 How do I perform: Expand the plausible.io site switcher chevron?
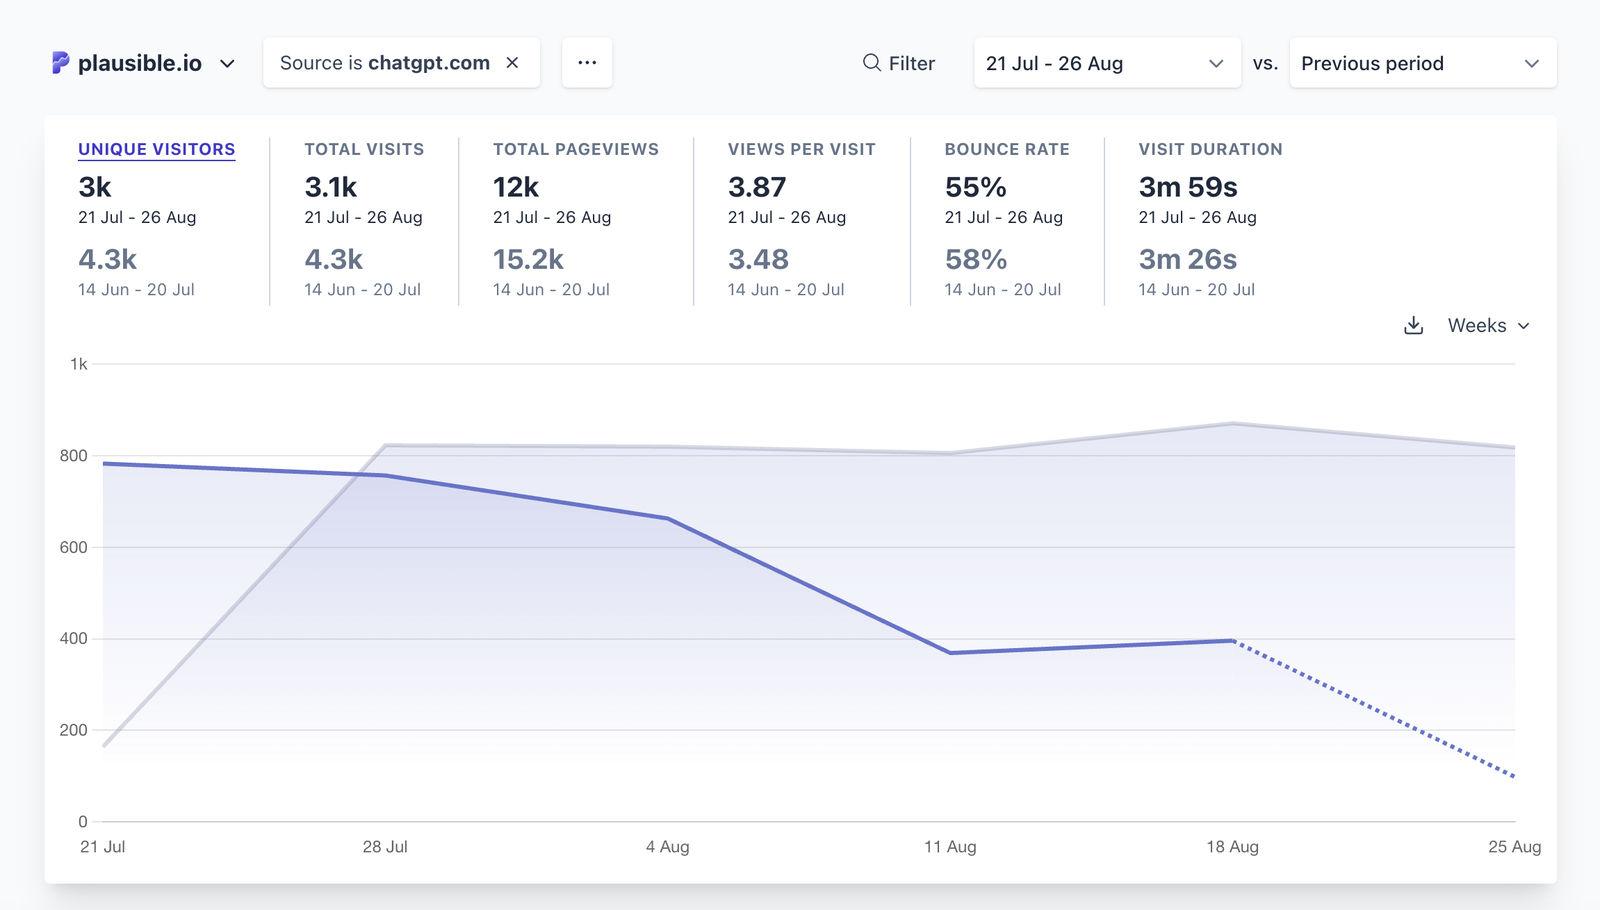[x=228, y=64]
